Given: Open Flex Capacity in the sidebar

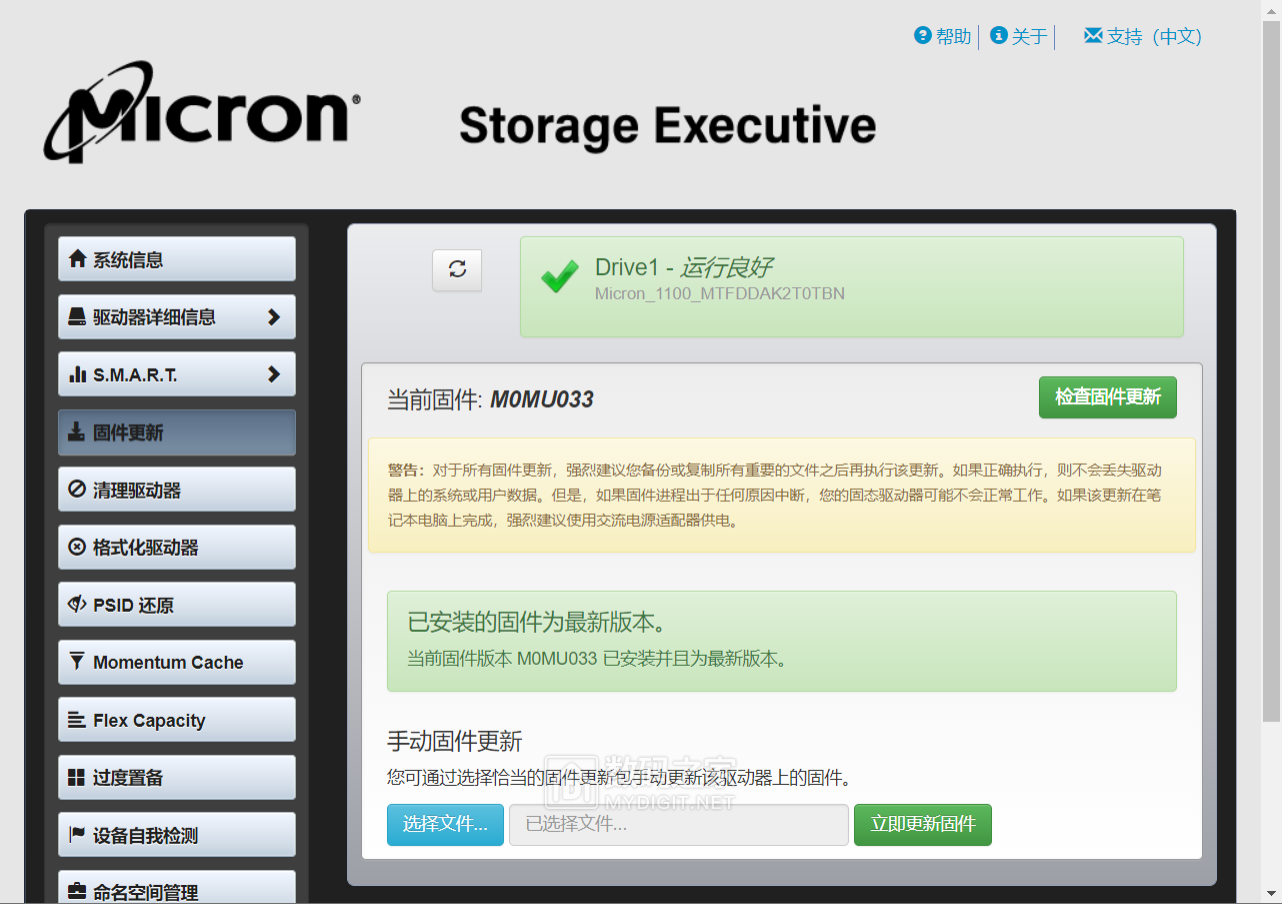Looking at the screenshot, I should point(177,720).
